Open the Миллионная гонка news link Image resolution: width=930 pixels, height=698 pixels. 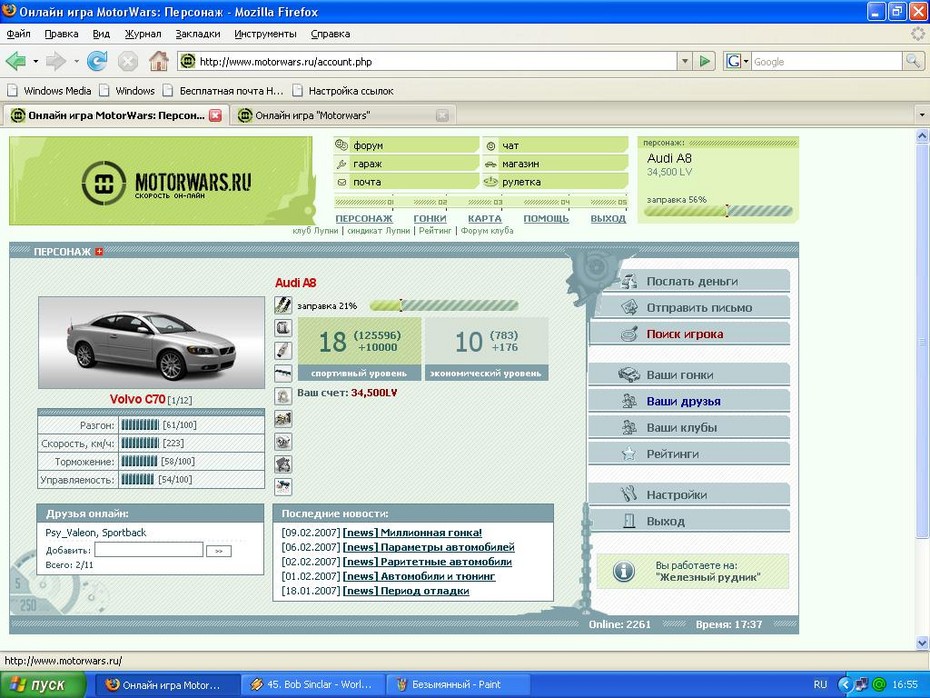click(412, 533)
